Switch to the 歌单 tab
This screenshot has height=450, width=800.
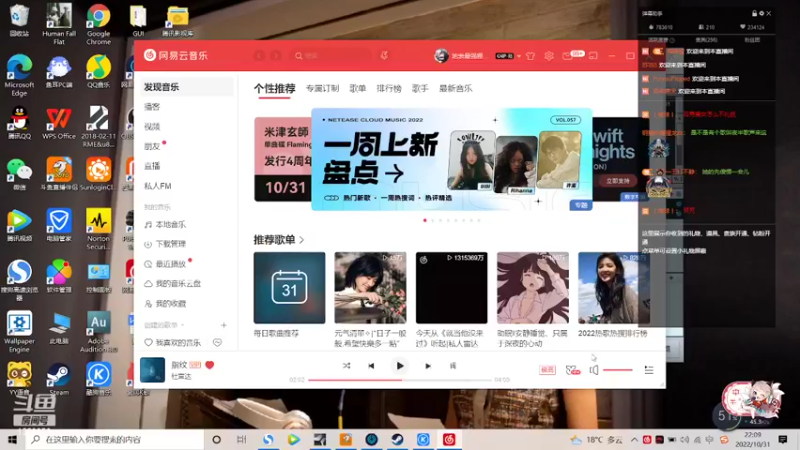pos(358,88)
